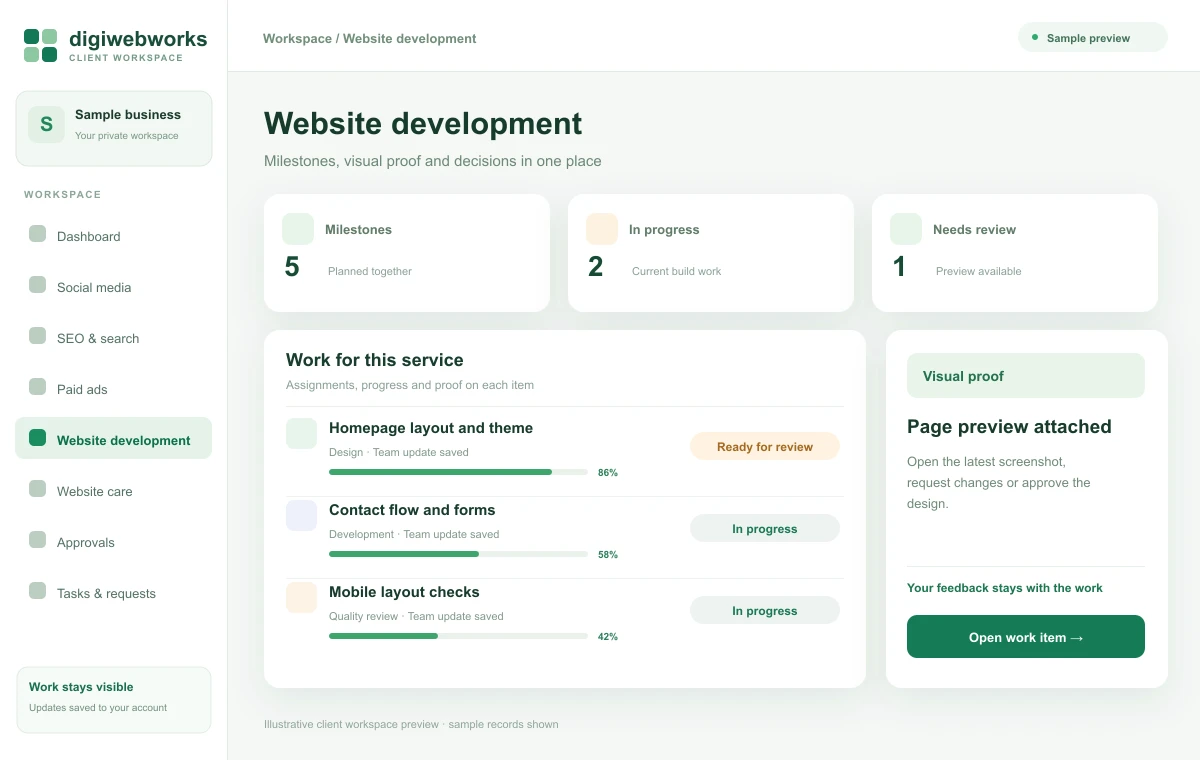
Task: Click the In progress count 2
Action: [x=596, y=267]
